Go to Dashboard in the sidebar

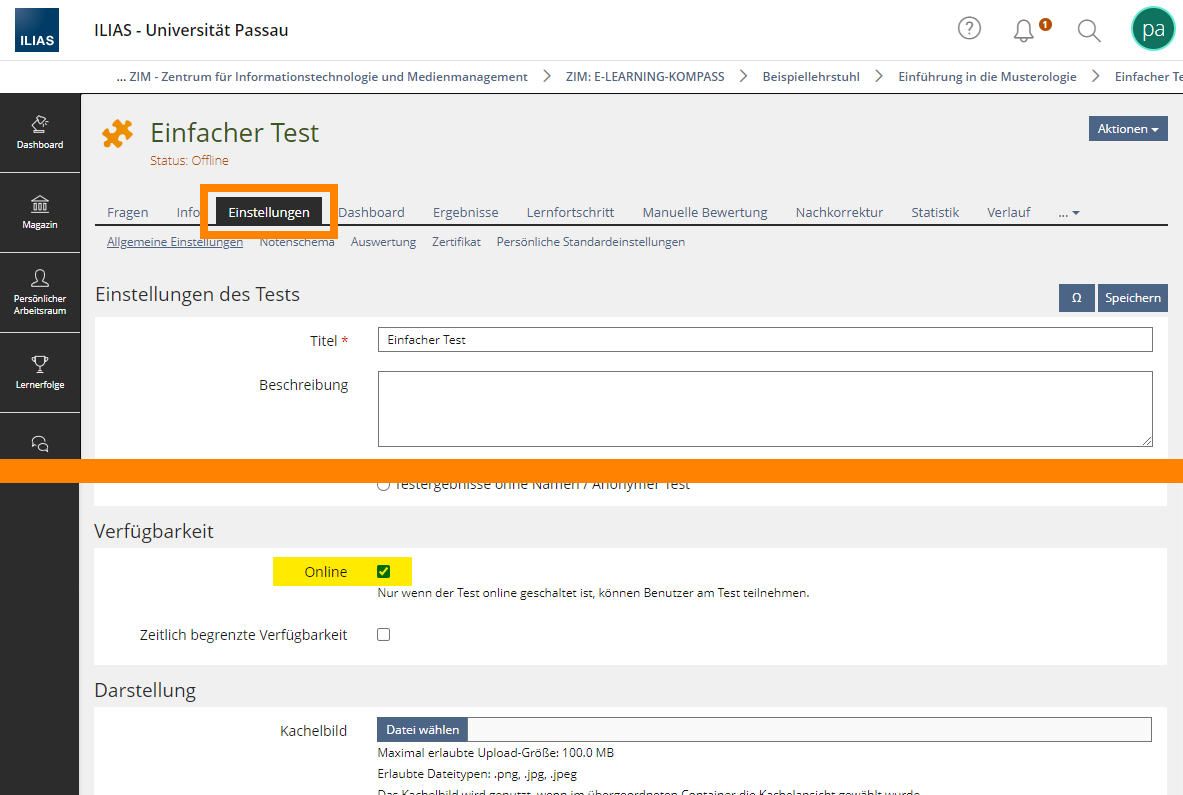(x=40, y=133)
